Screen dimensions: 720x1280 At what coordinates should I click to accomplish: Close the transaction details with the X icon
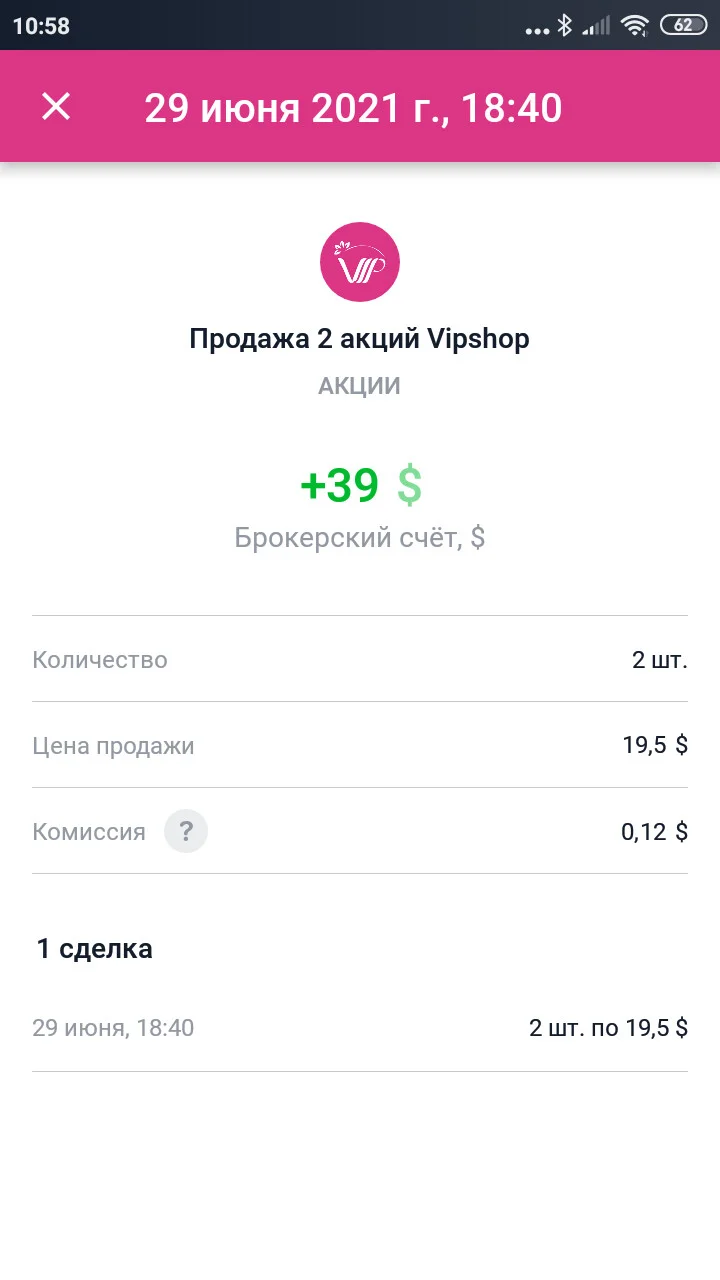point(56,106)
